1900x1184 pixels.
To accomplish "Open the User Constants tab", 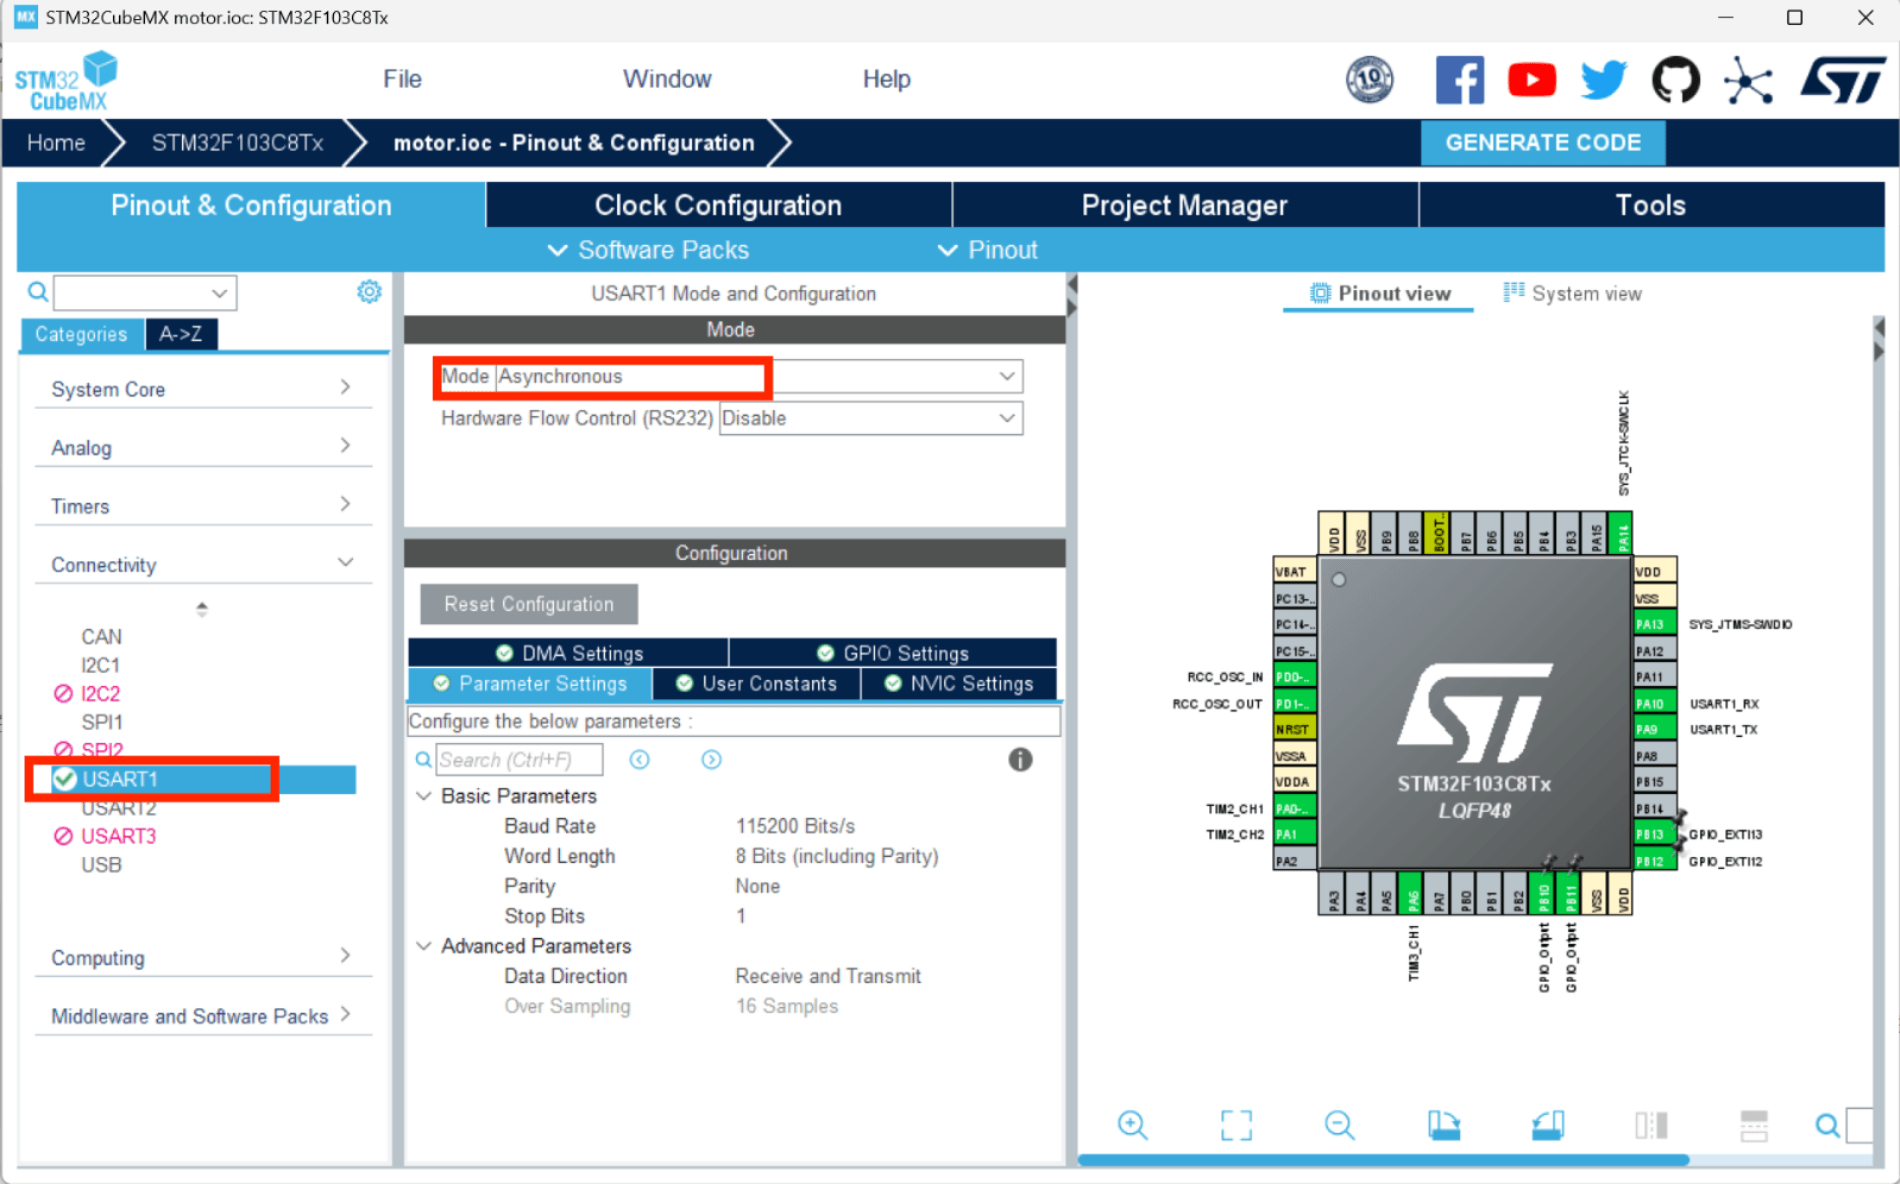I will coord(756,684).
